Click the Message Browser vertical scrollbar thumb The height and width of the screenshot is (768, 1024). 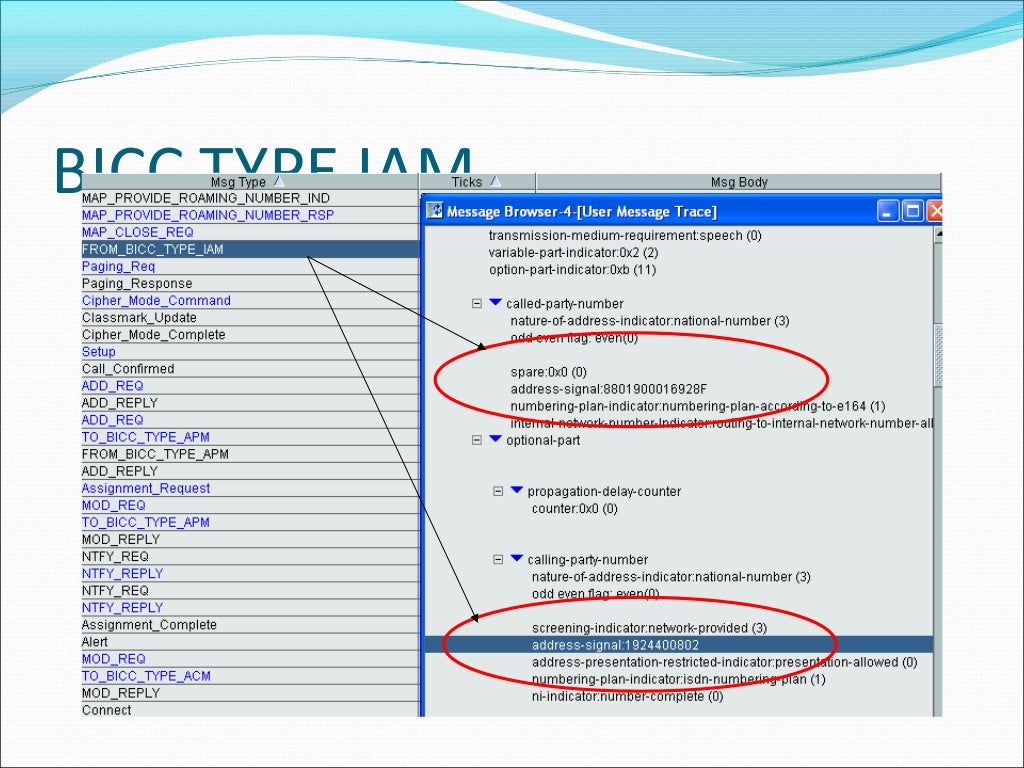(938, 355)
